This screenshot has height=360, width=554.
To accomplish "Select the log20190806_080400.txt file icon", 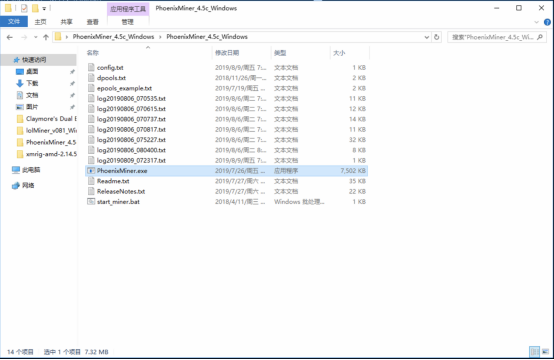I will (x=91, y=150).
